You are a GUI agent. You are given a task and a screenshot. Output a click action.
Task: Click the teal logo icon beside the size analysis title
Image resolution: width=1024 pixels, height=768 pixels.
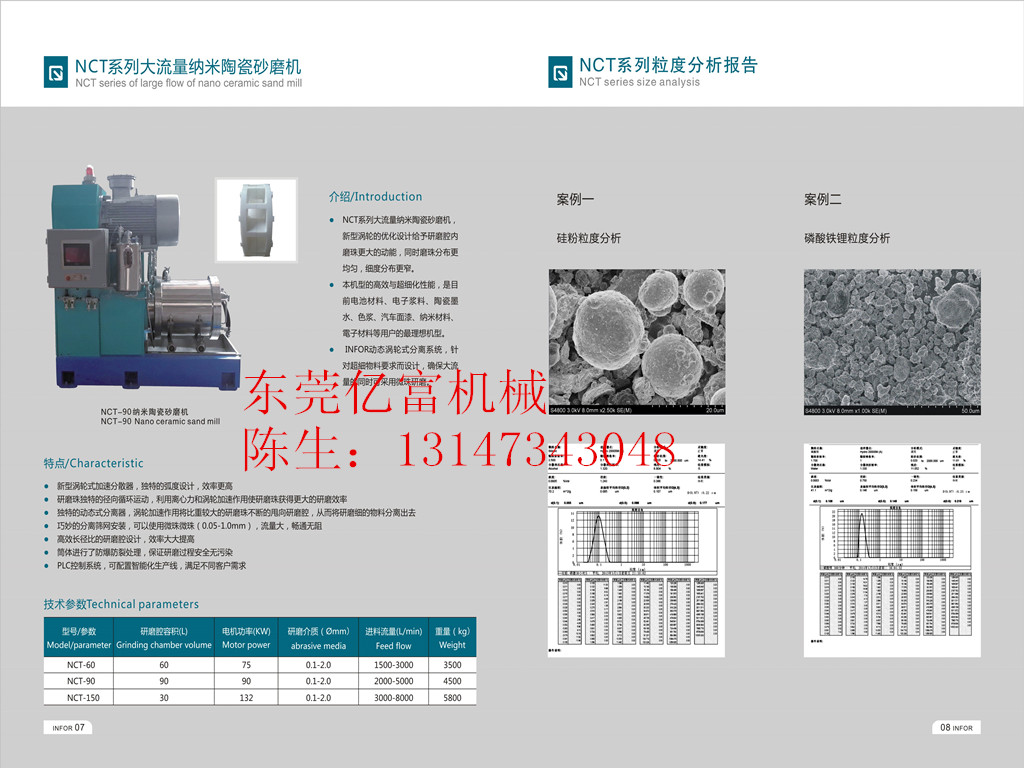560,72
